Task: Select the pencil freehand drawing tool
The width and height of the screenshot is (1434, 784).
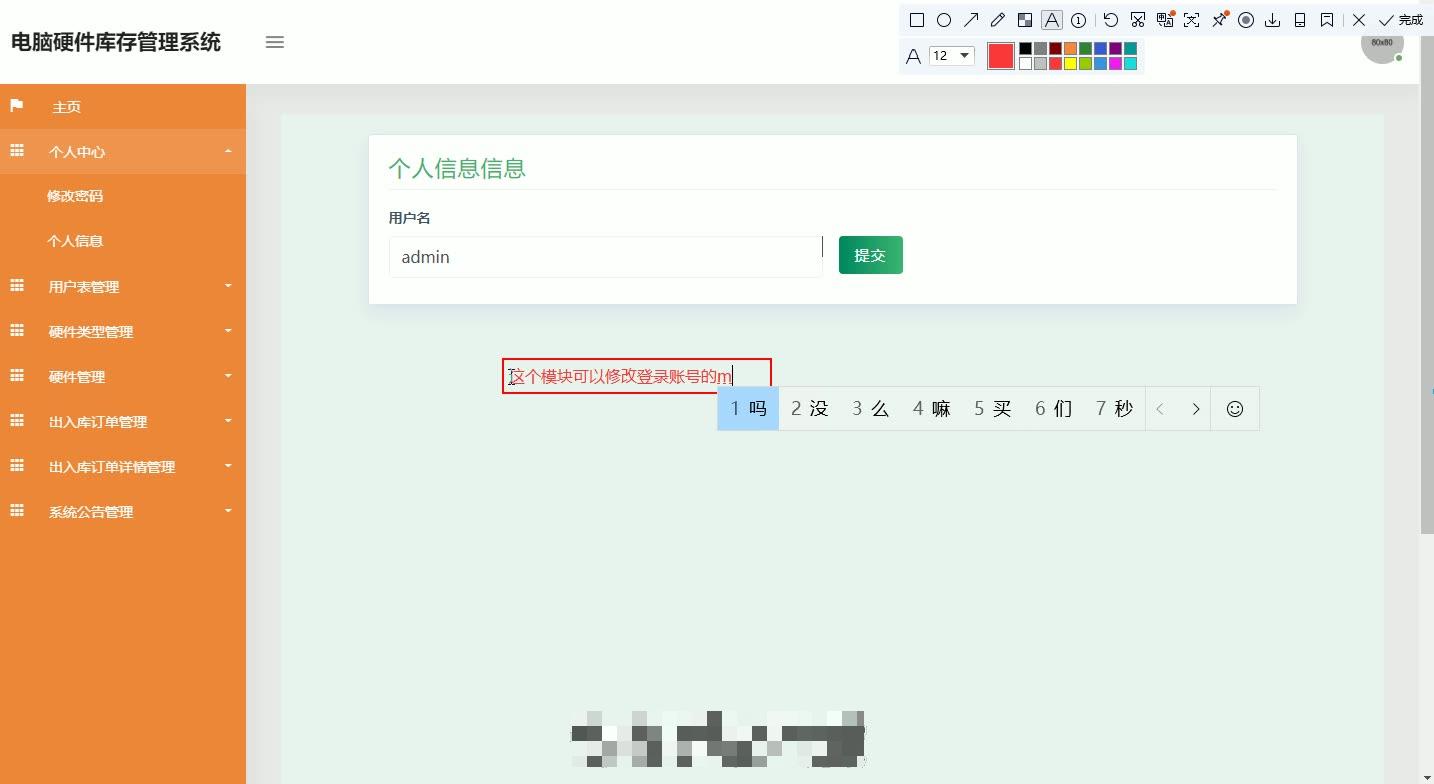Action: click(x=997, y=20)
